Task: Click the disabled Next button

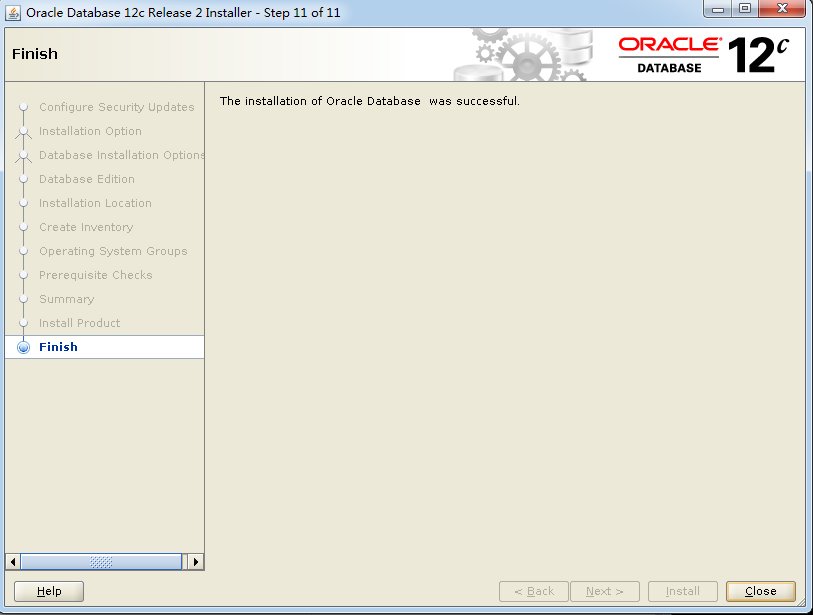Action: pyautogui.click(x=605, y=591)
